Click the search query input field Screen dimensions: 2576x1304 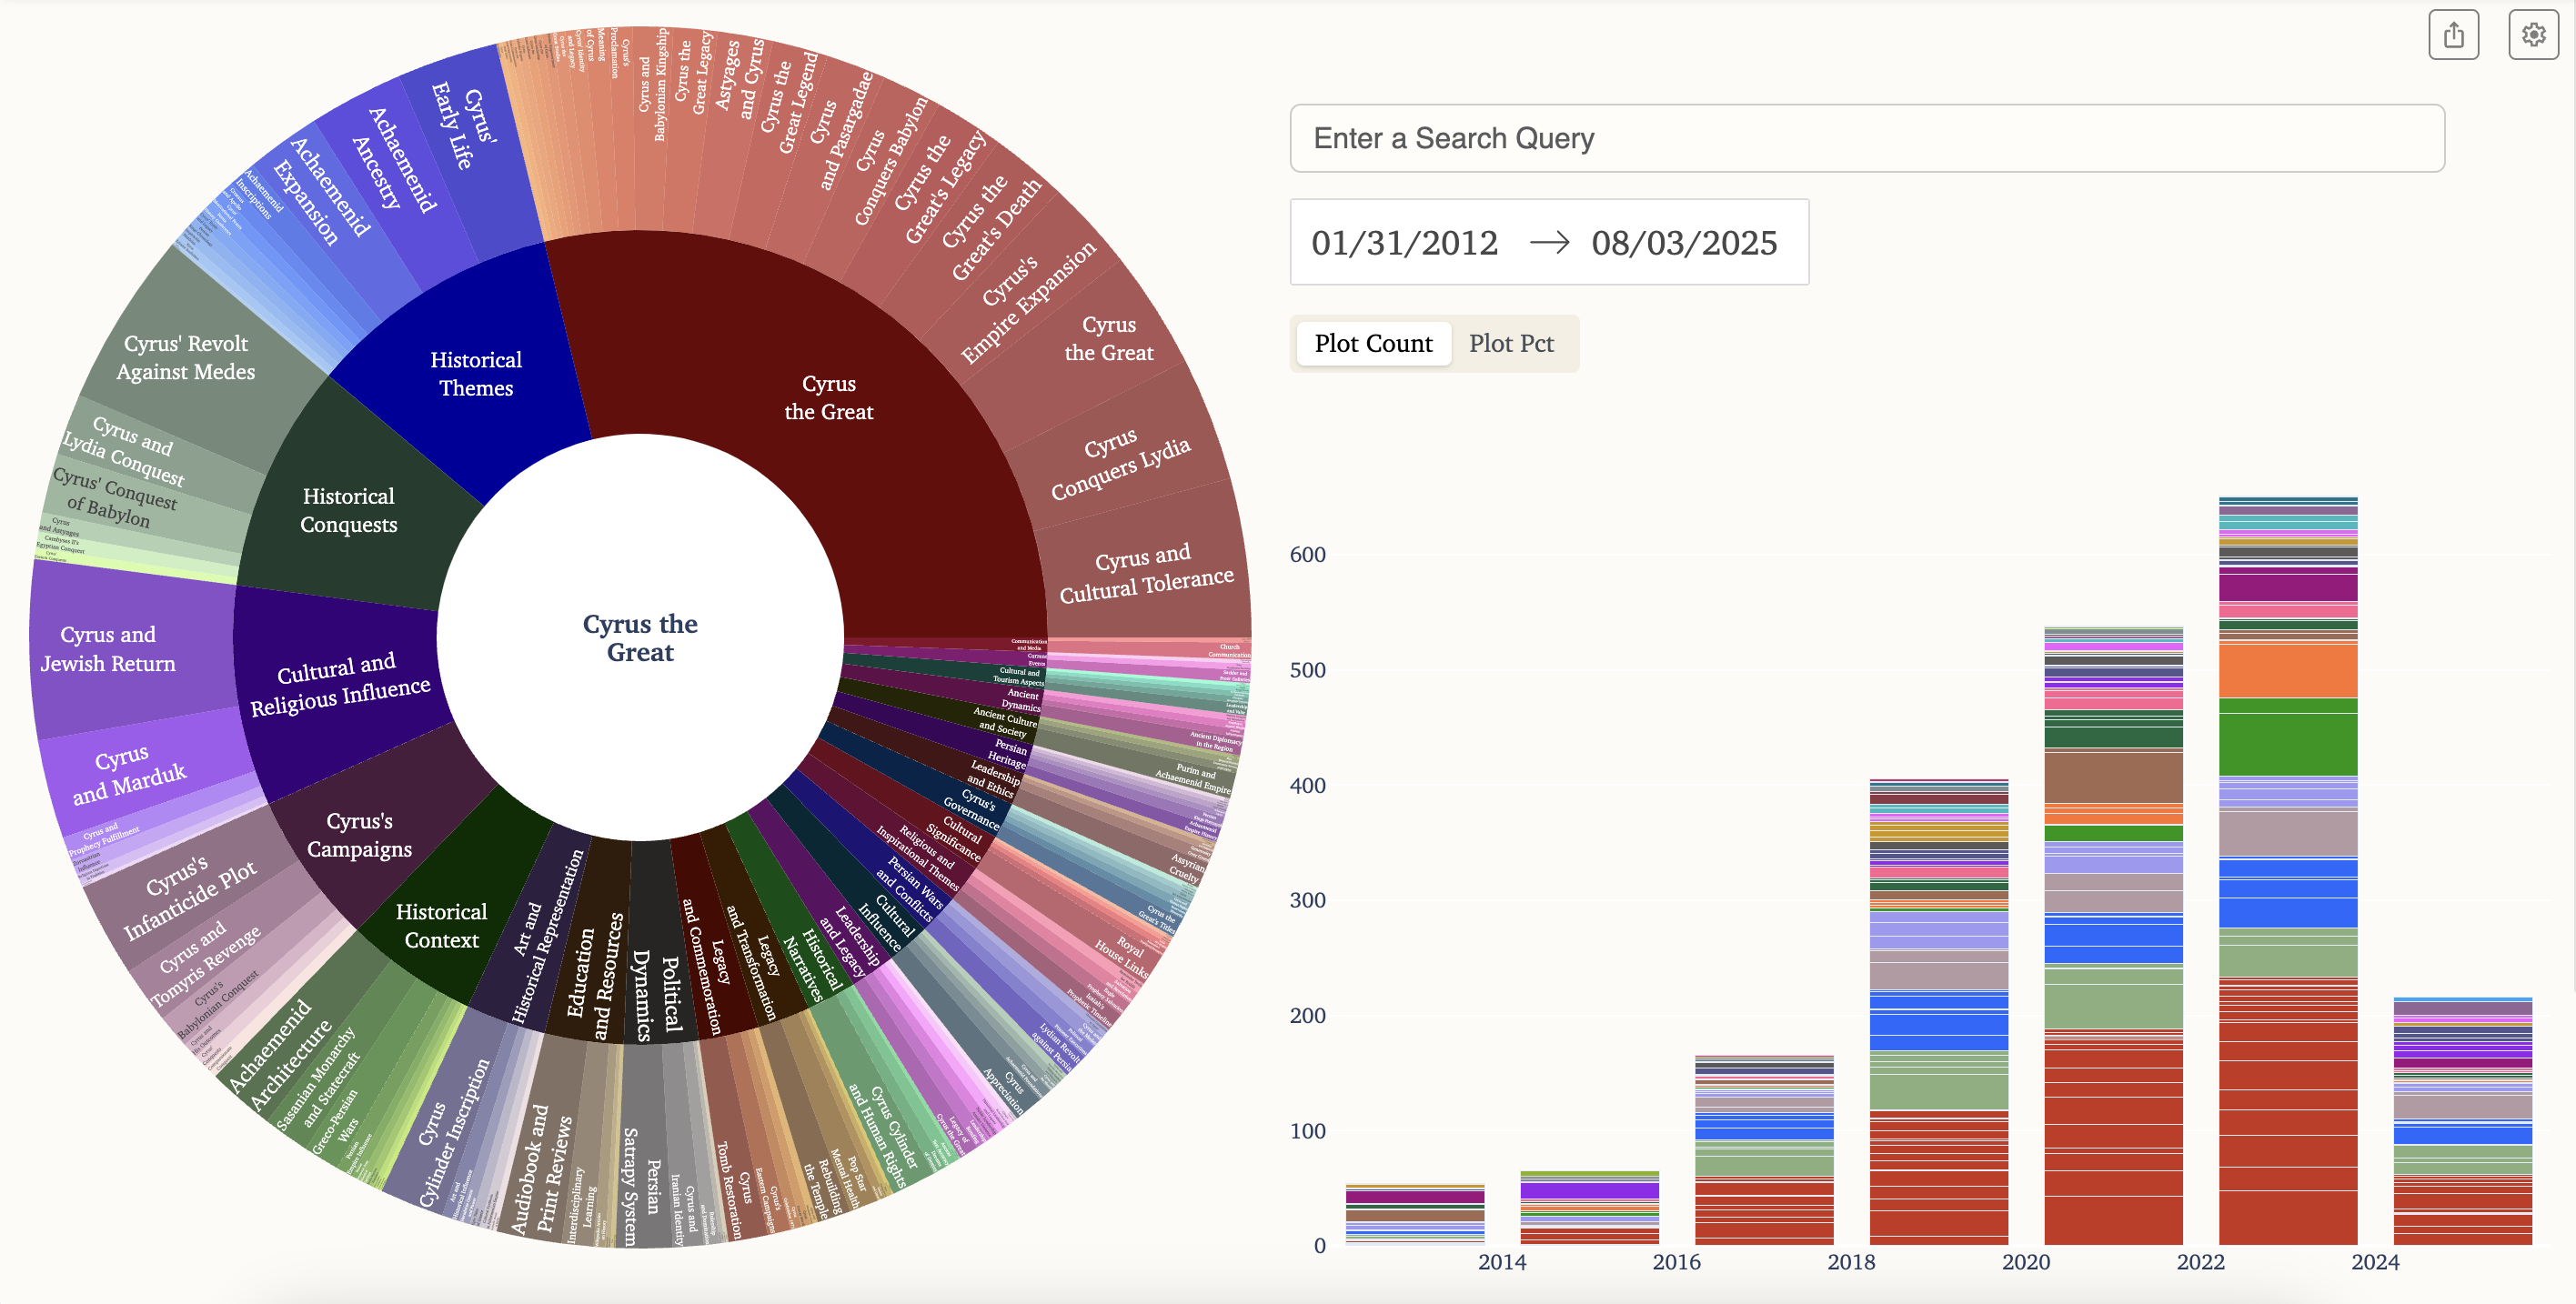click(1866, 138)
